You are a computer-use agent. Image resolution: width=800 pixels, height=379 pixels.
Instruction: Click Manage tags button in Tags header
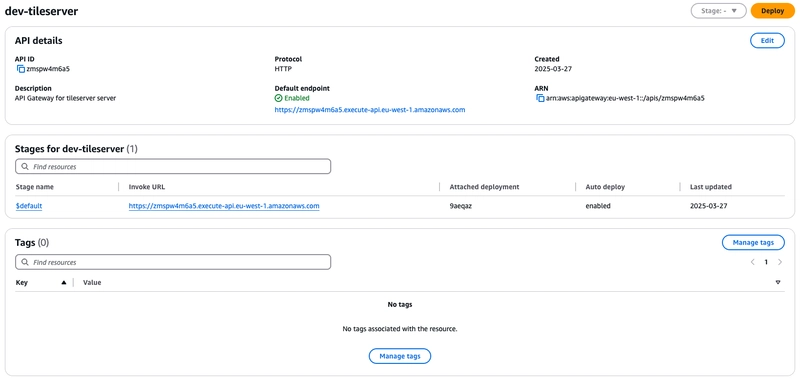(753, 242)
